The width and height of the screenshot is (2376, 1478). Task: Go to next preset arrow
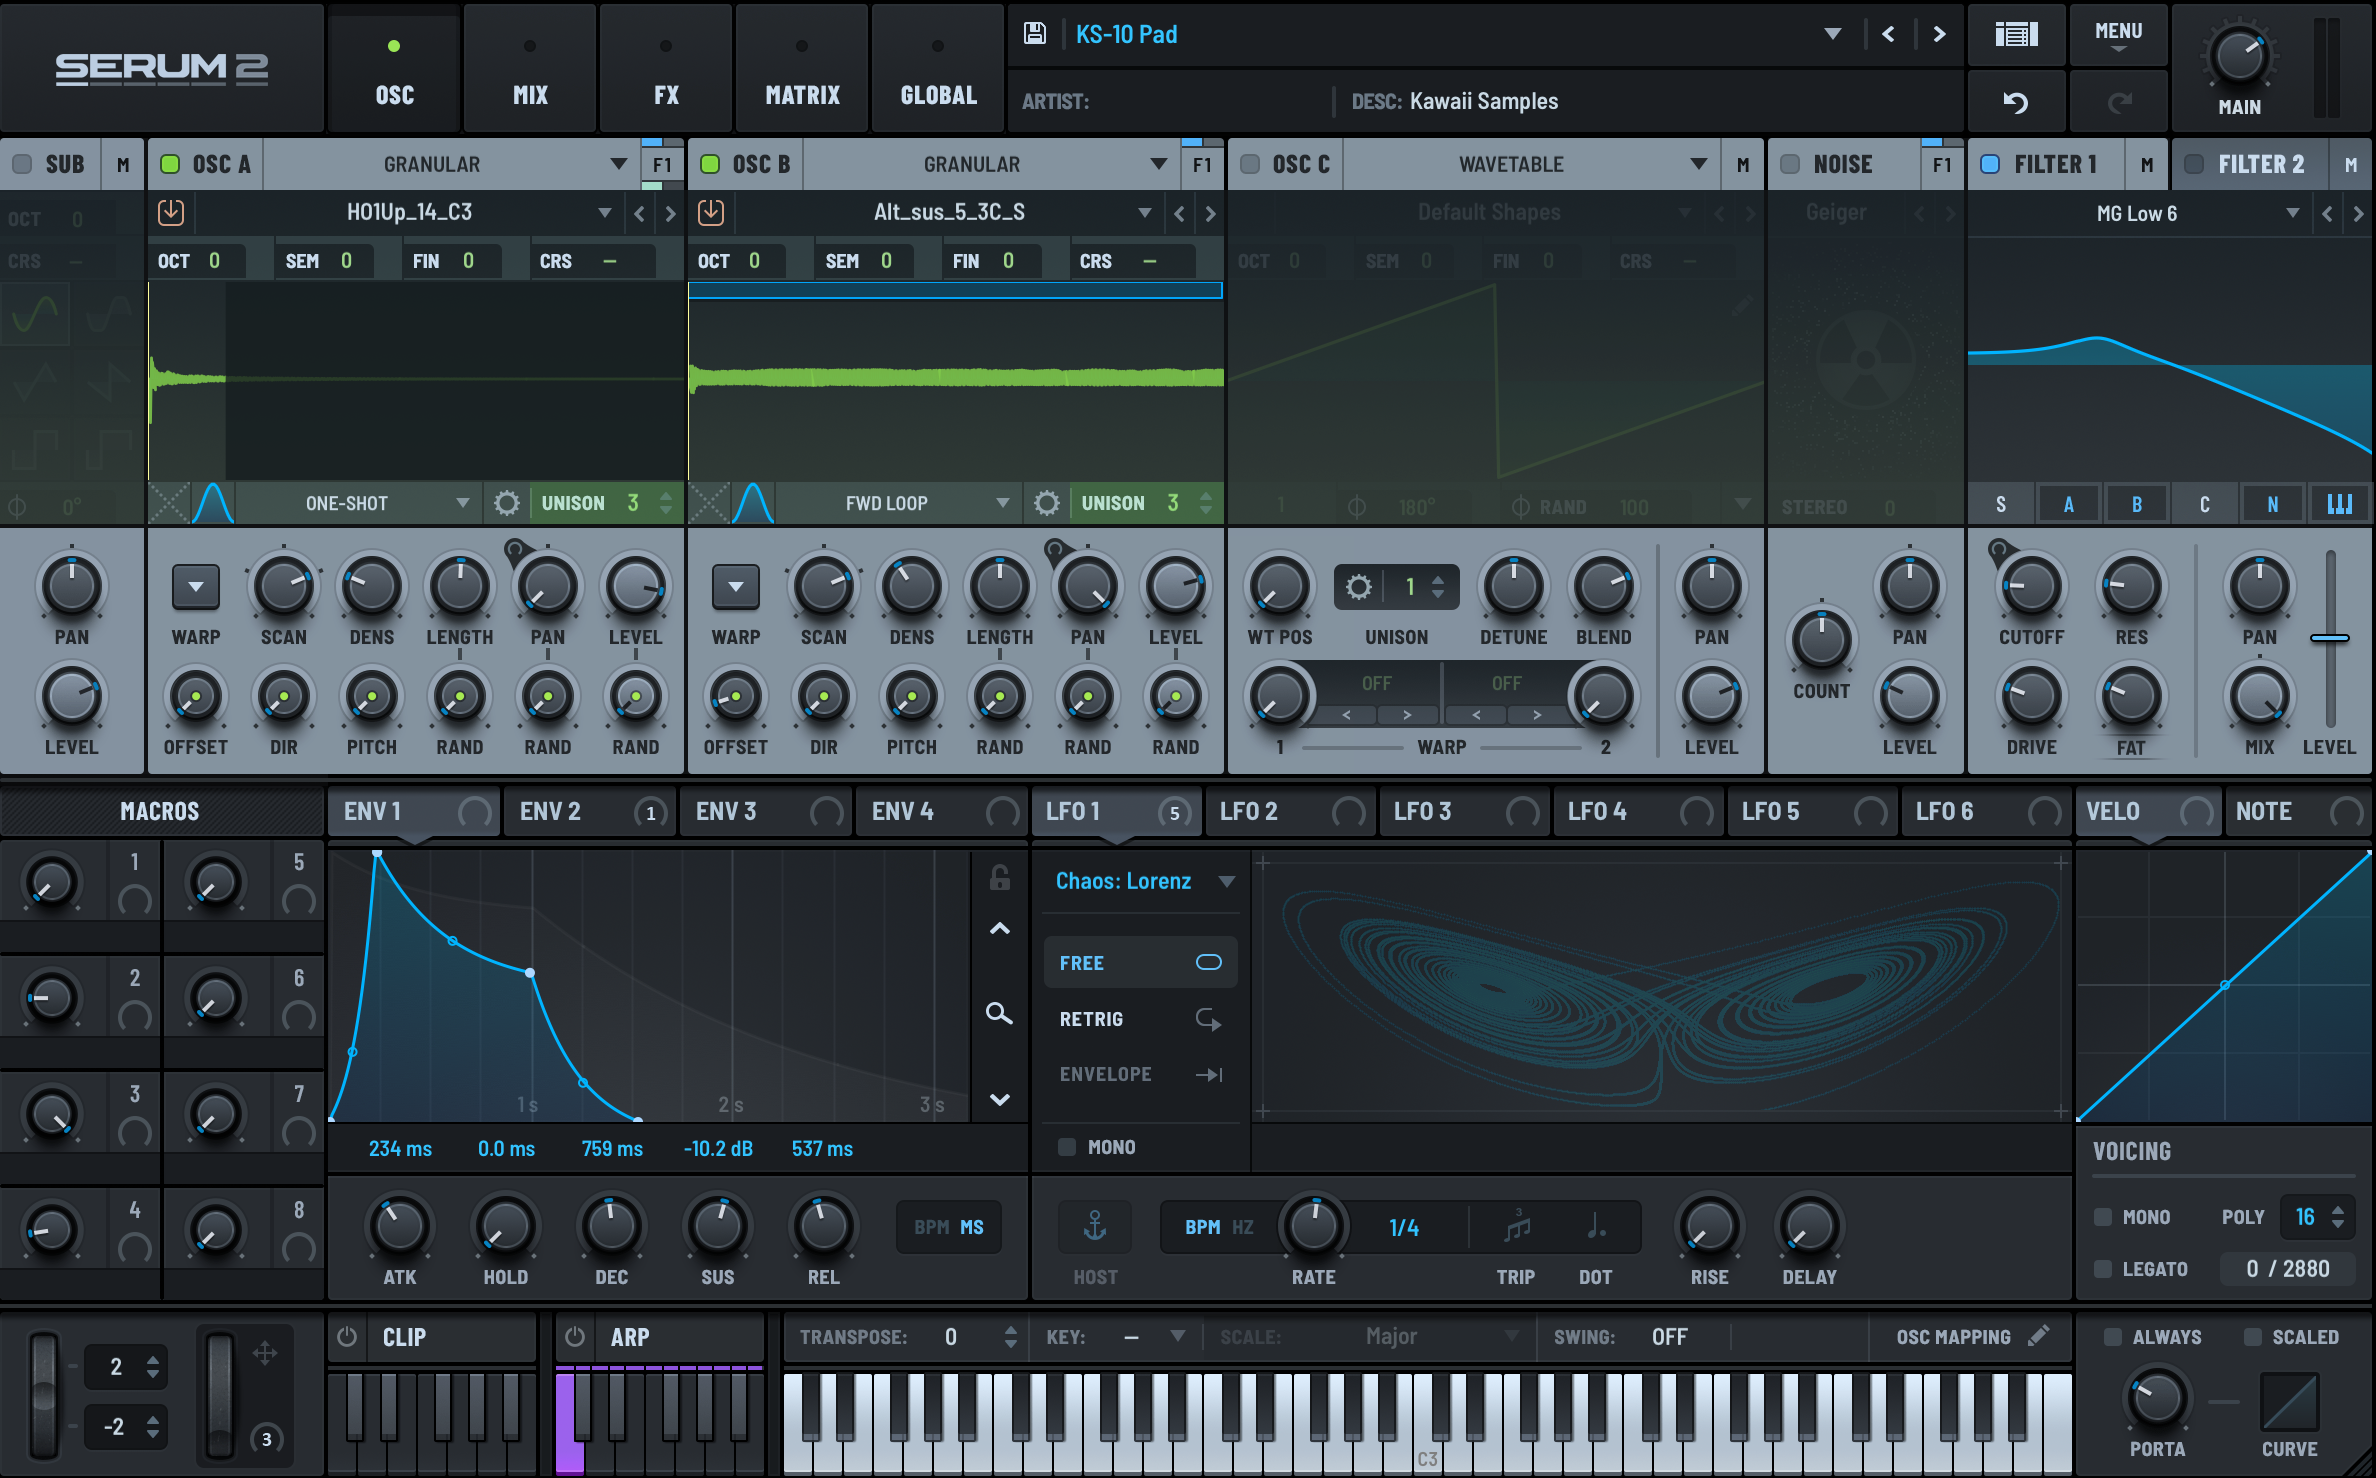click(x=1939, y=34)
